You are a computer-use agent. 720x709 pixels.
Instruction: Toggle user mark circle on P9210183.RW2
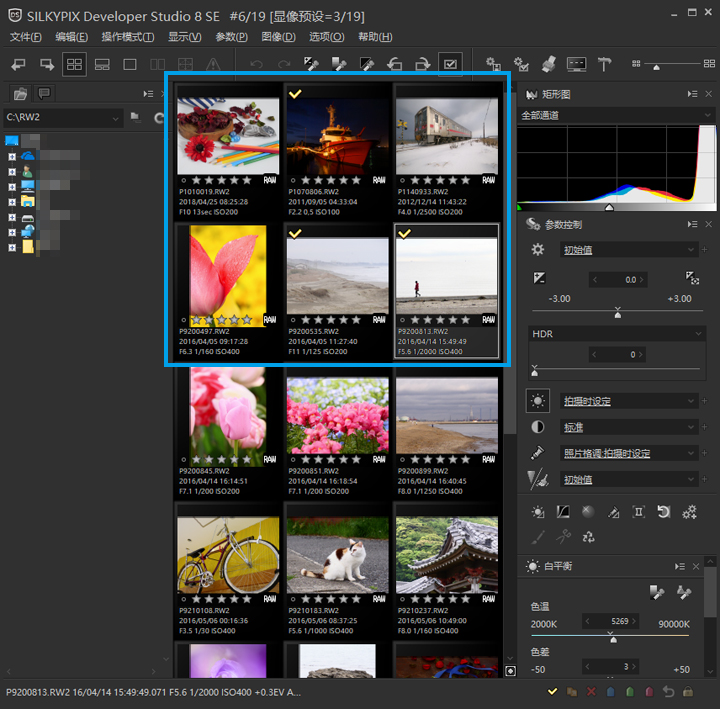click(293, 599)
